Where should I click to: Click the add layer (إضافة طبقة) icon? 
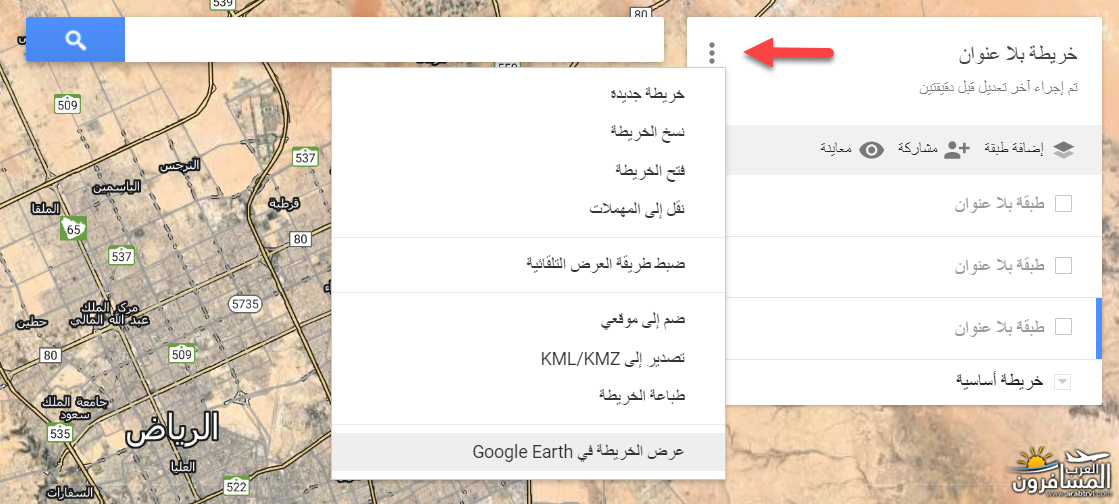pos(1062,149)
